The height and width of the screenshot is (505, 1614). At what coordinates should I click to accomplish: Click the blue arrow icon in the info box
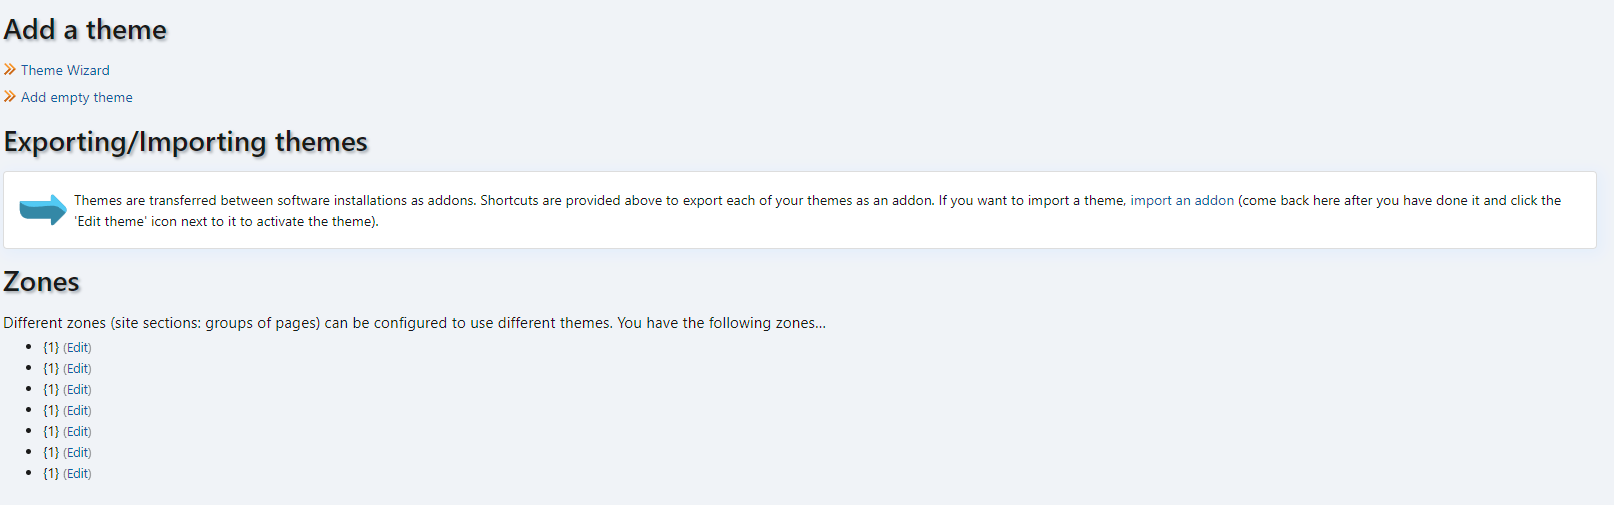[x=43, y=210]
